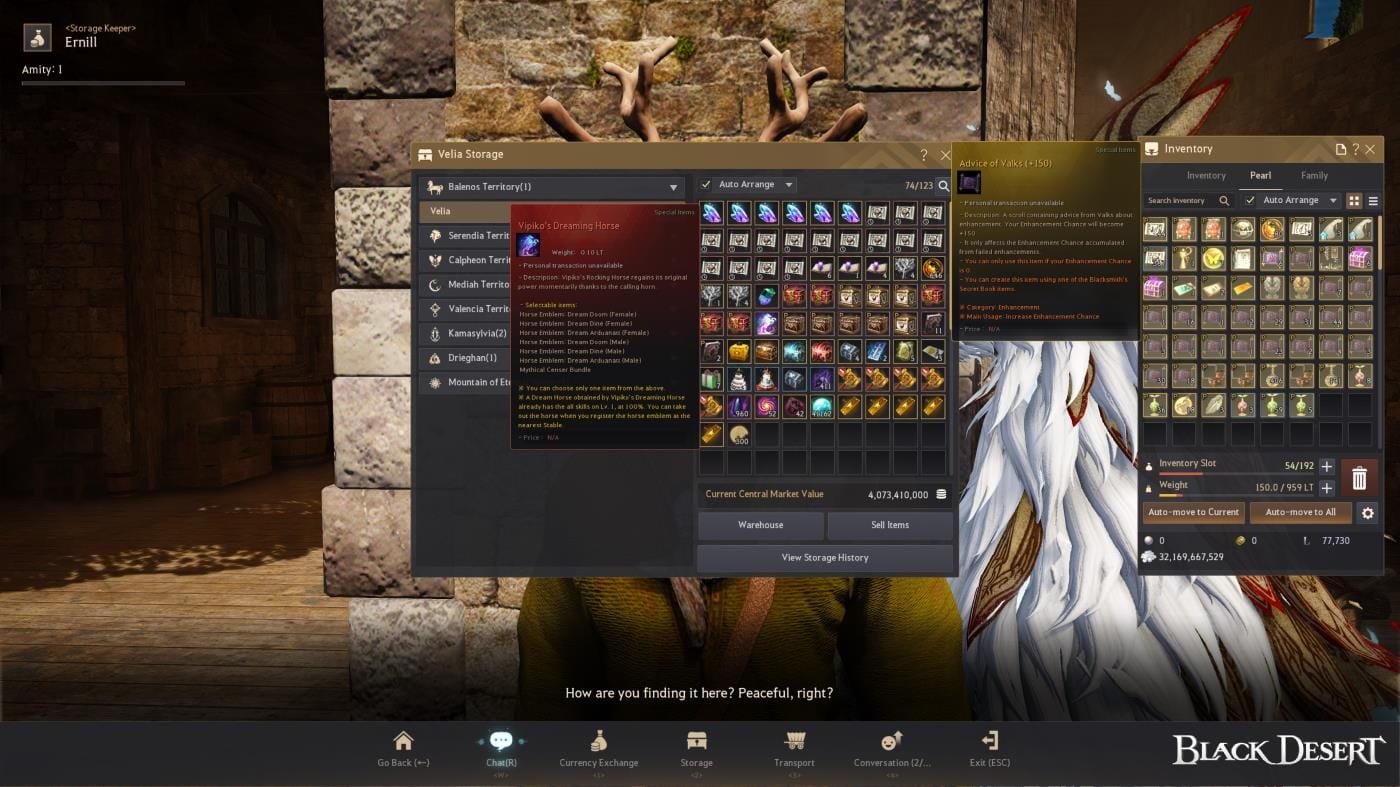This screenshot has width=1400, height=787.
Task: Switch inventory to grid view icon
Action: coord(1354,201)
